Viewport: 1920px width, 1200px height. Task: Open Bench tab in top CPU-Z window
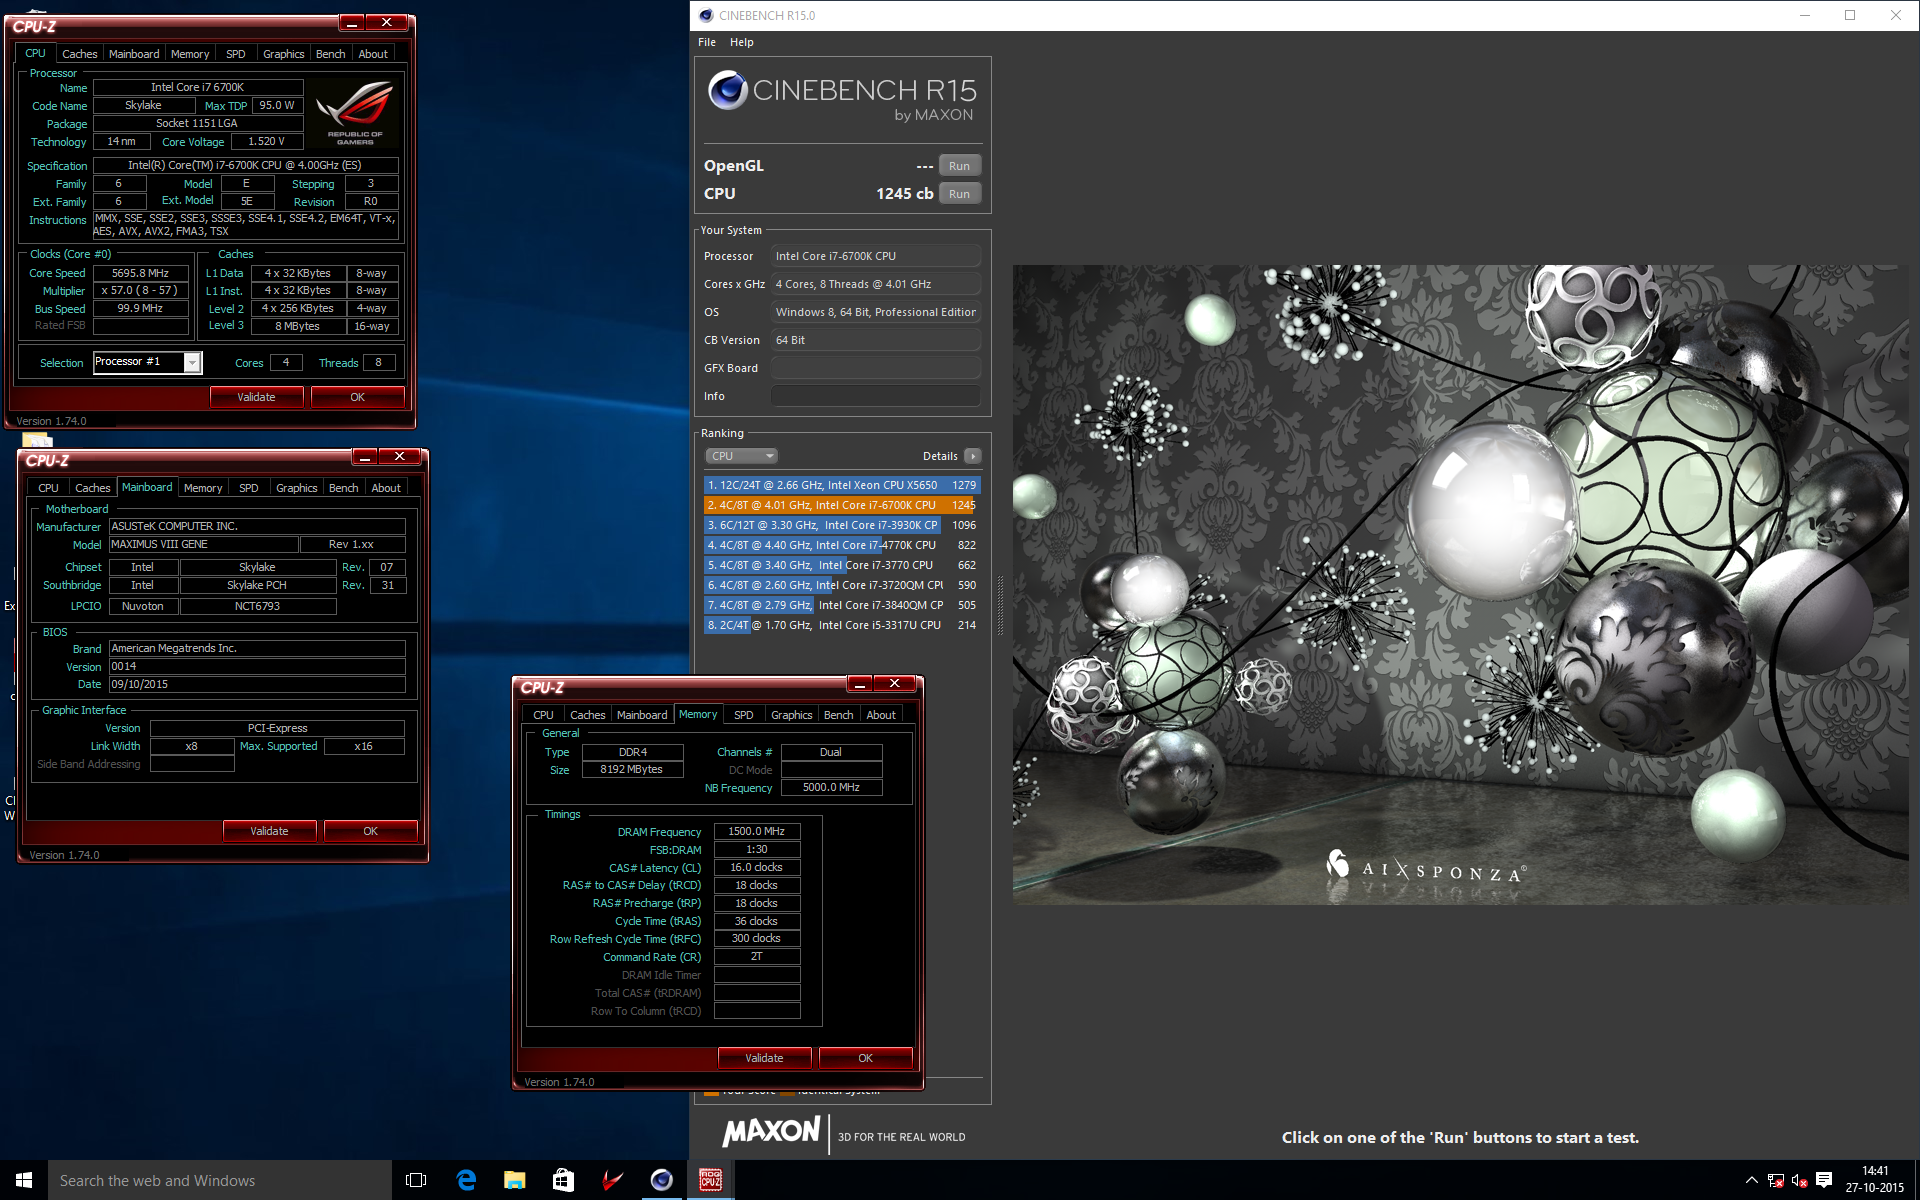[x=330, y=54]
